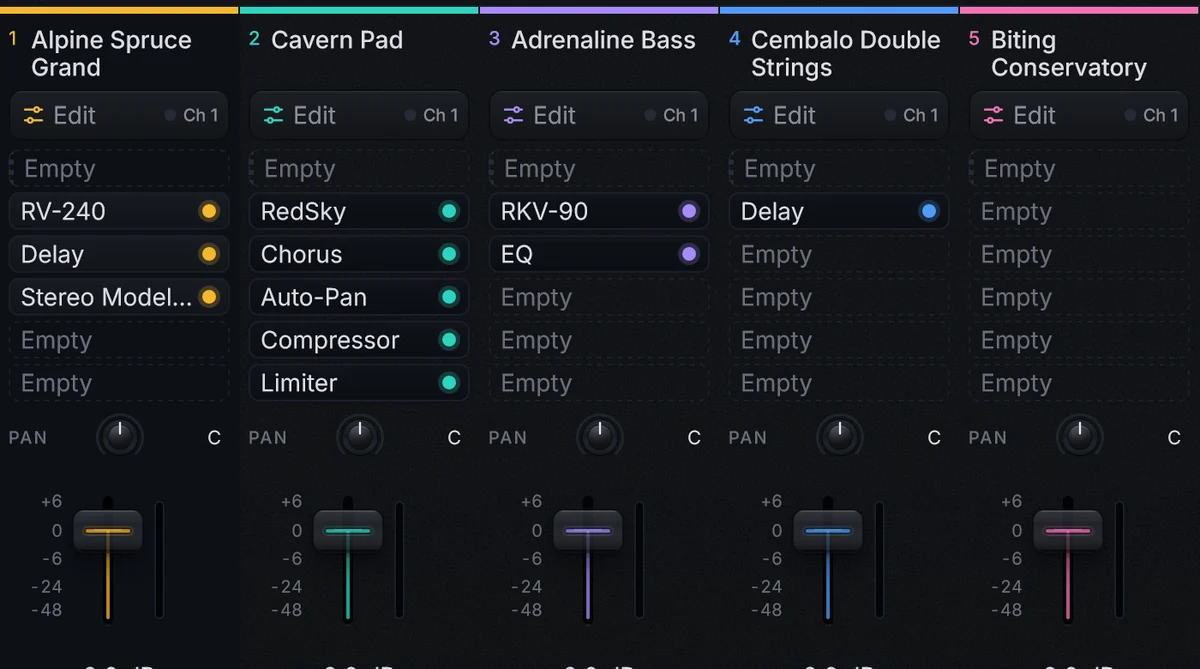Bypass the RKV-90 effect on Adrenaline Bass
The width and height of the screenshot is (1200, 669).
pyautogui.click(x=689, y=211)
